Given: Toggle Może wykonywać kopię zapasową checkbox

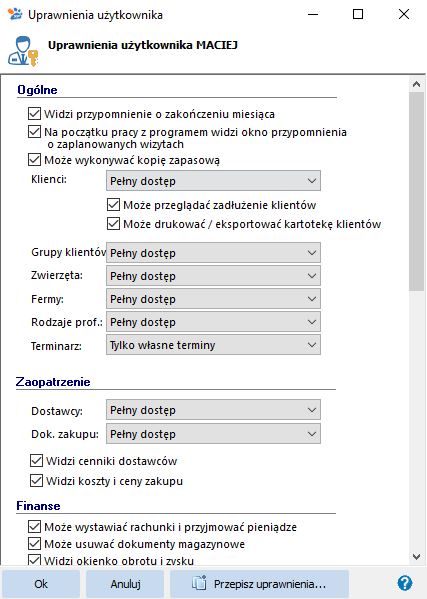Looking at the screenshot, I should [x=34, y=159].
